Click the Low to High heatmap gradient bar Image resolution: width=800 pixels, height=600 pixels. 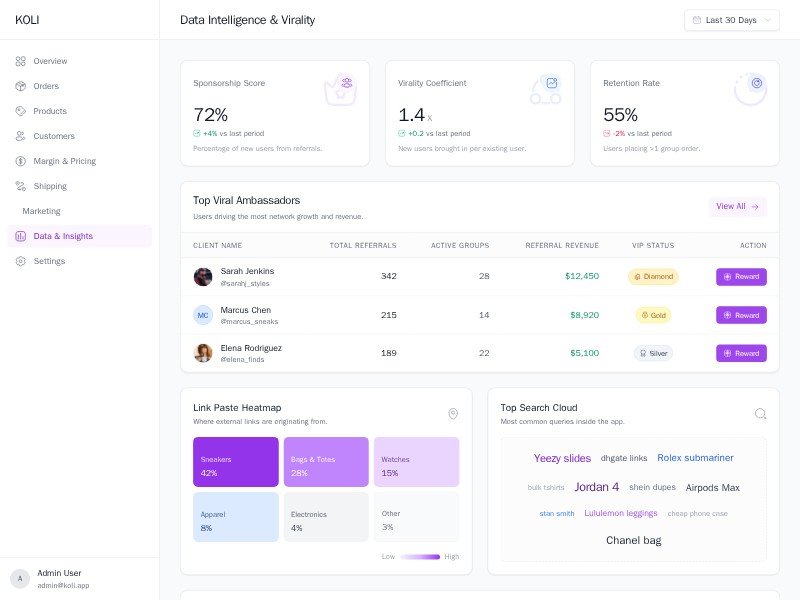420,557
